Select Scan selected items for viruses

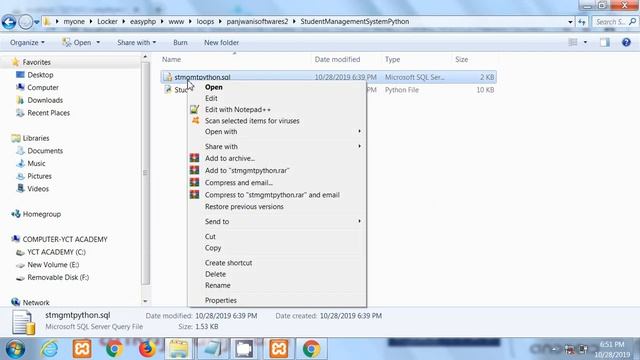(x=277, y=121)
